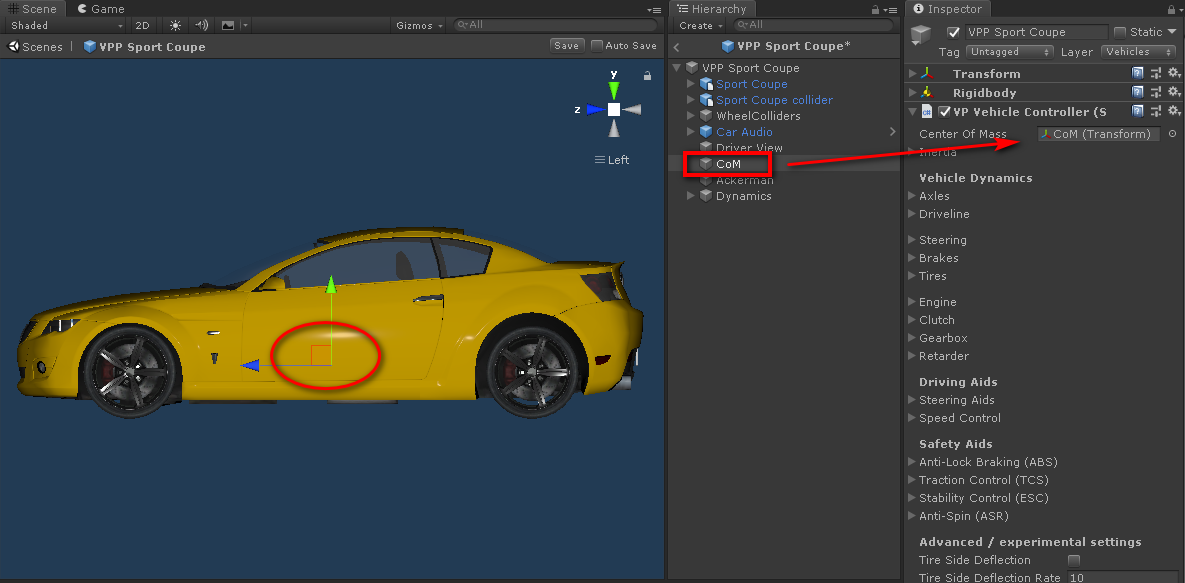Toggle scene audio speaker icon
This screenshot has width=1185, height=583.
coord(202,25)
